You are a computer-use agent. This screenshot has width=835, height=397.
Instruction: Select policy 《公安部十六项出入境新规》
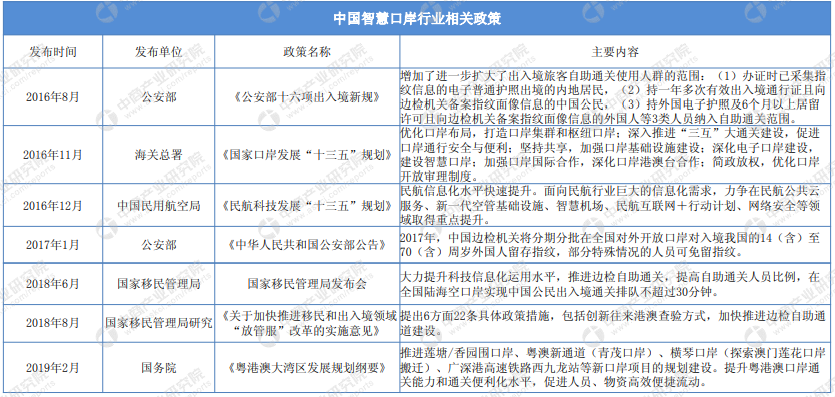pos(307,97)
